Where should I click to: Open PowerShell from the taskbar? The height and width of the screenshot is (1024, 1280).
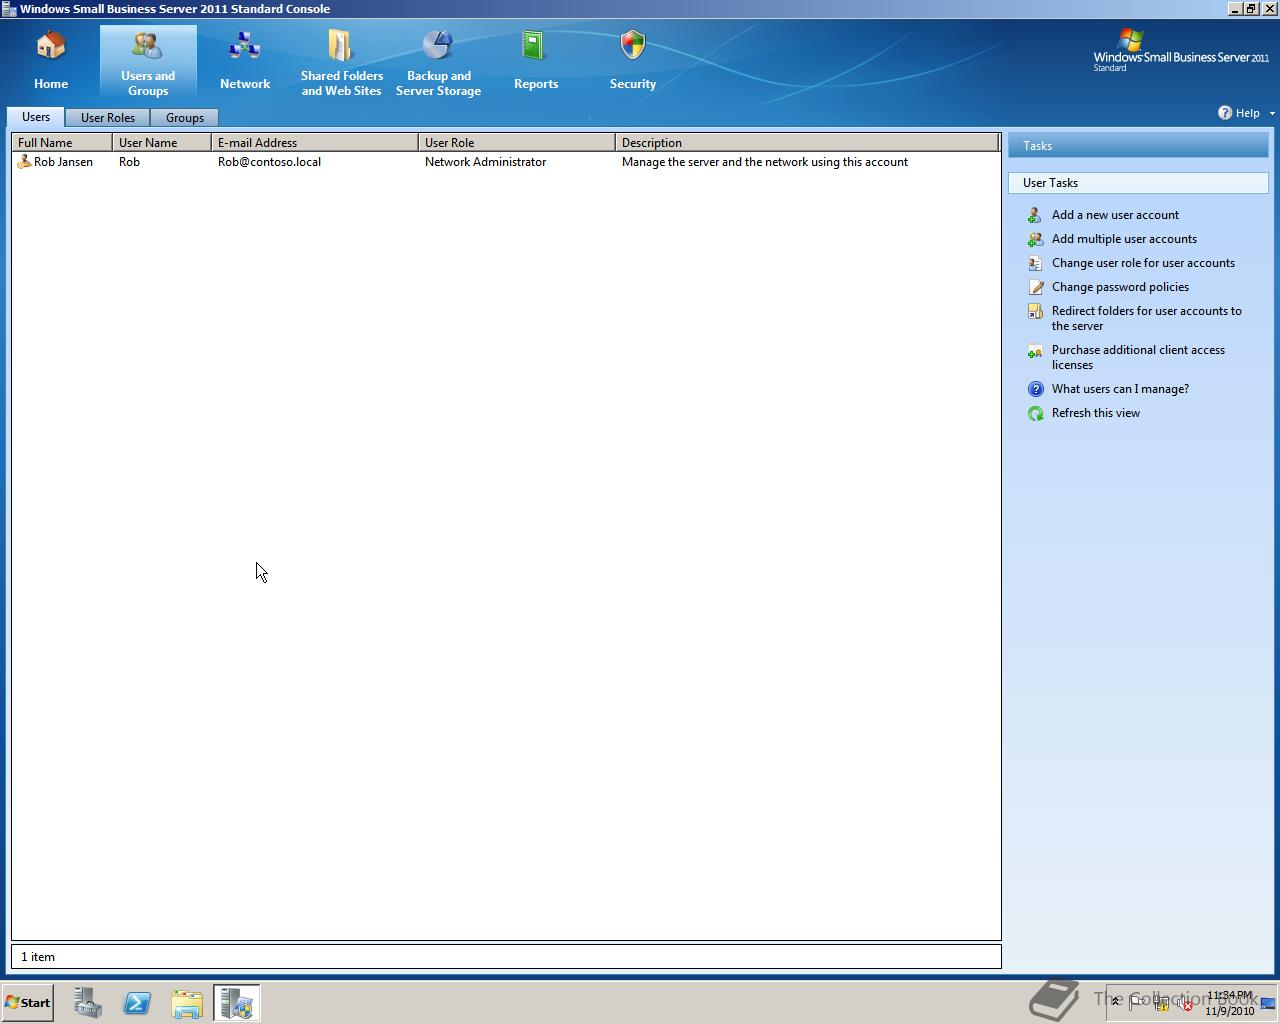coord(137,1002)
